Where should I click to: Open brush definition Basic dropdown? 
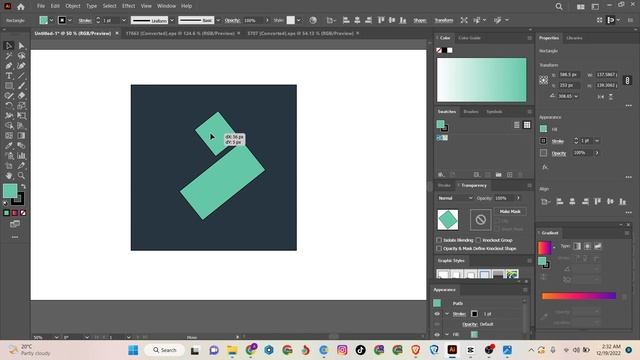pos(218,20)
